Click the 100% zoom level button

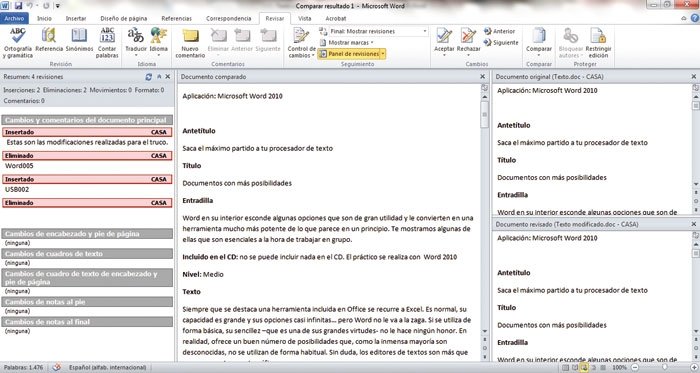click(619, 367)
